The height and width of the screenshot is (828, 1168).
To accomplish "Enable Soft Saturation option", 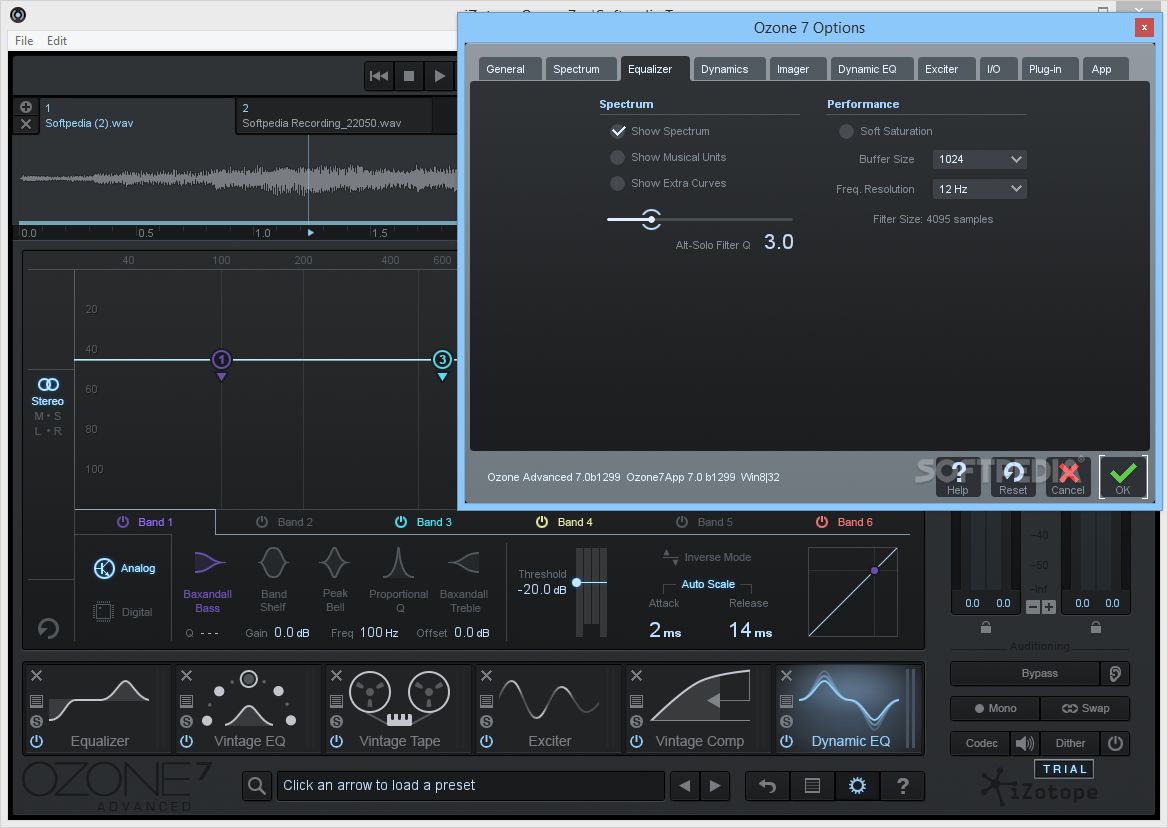I will [846, 131].
